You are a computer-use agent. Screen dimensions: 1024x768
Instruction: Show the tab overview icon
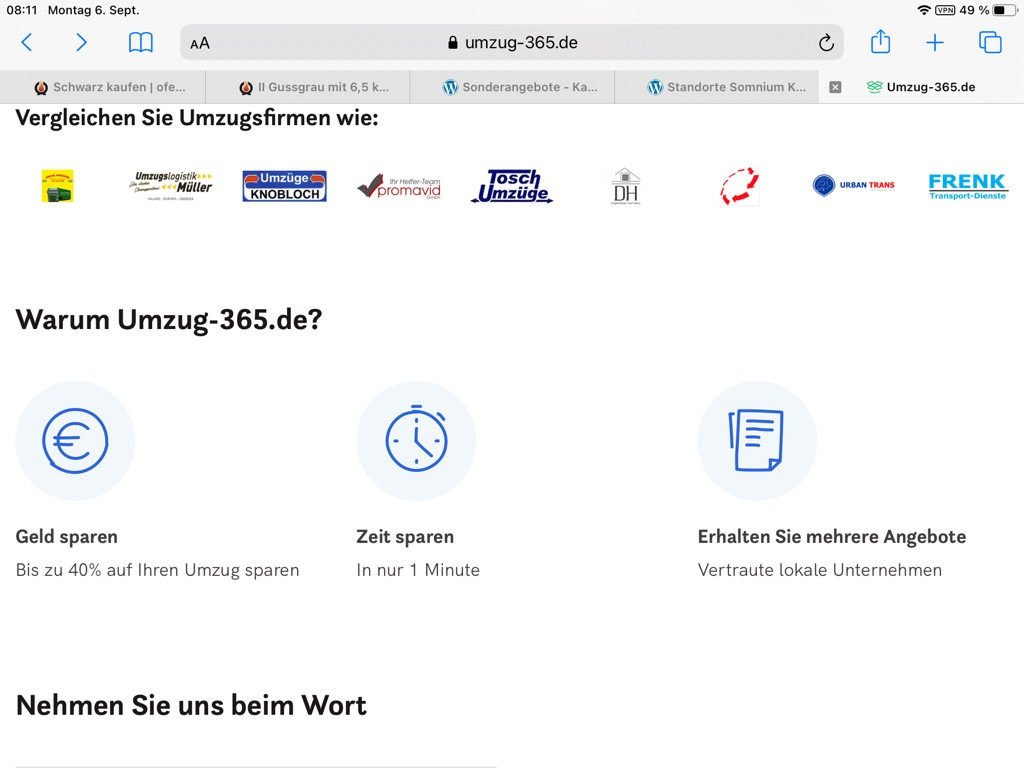990,42
